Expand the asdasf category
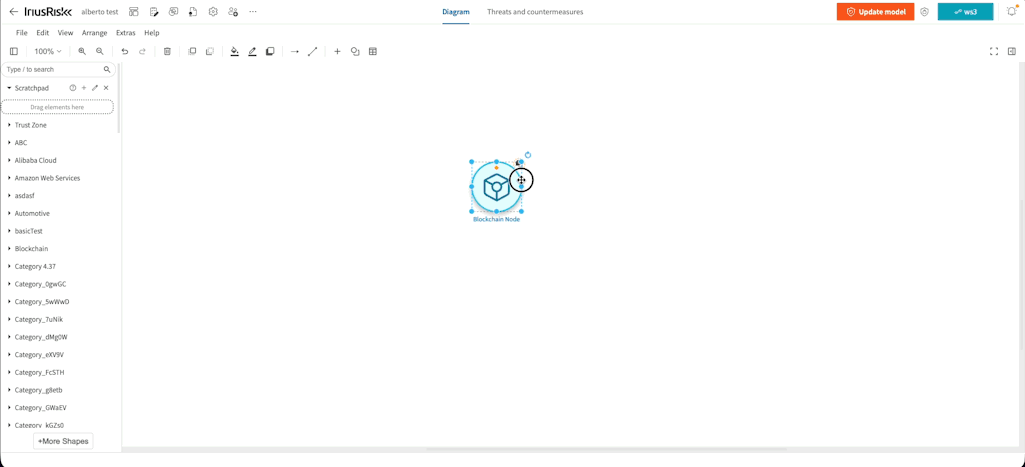This screenshot has width=1025, height=467. [26, 196]
